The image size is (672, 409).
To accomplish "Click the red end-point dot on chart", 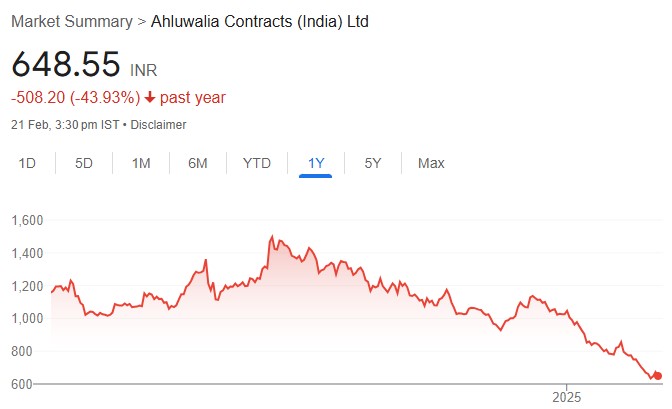I will tap(657, 376).
